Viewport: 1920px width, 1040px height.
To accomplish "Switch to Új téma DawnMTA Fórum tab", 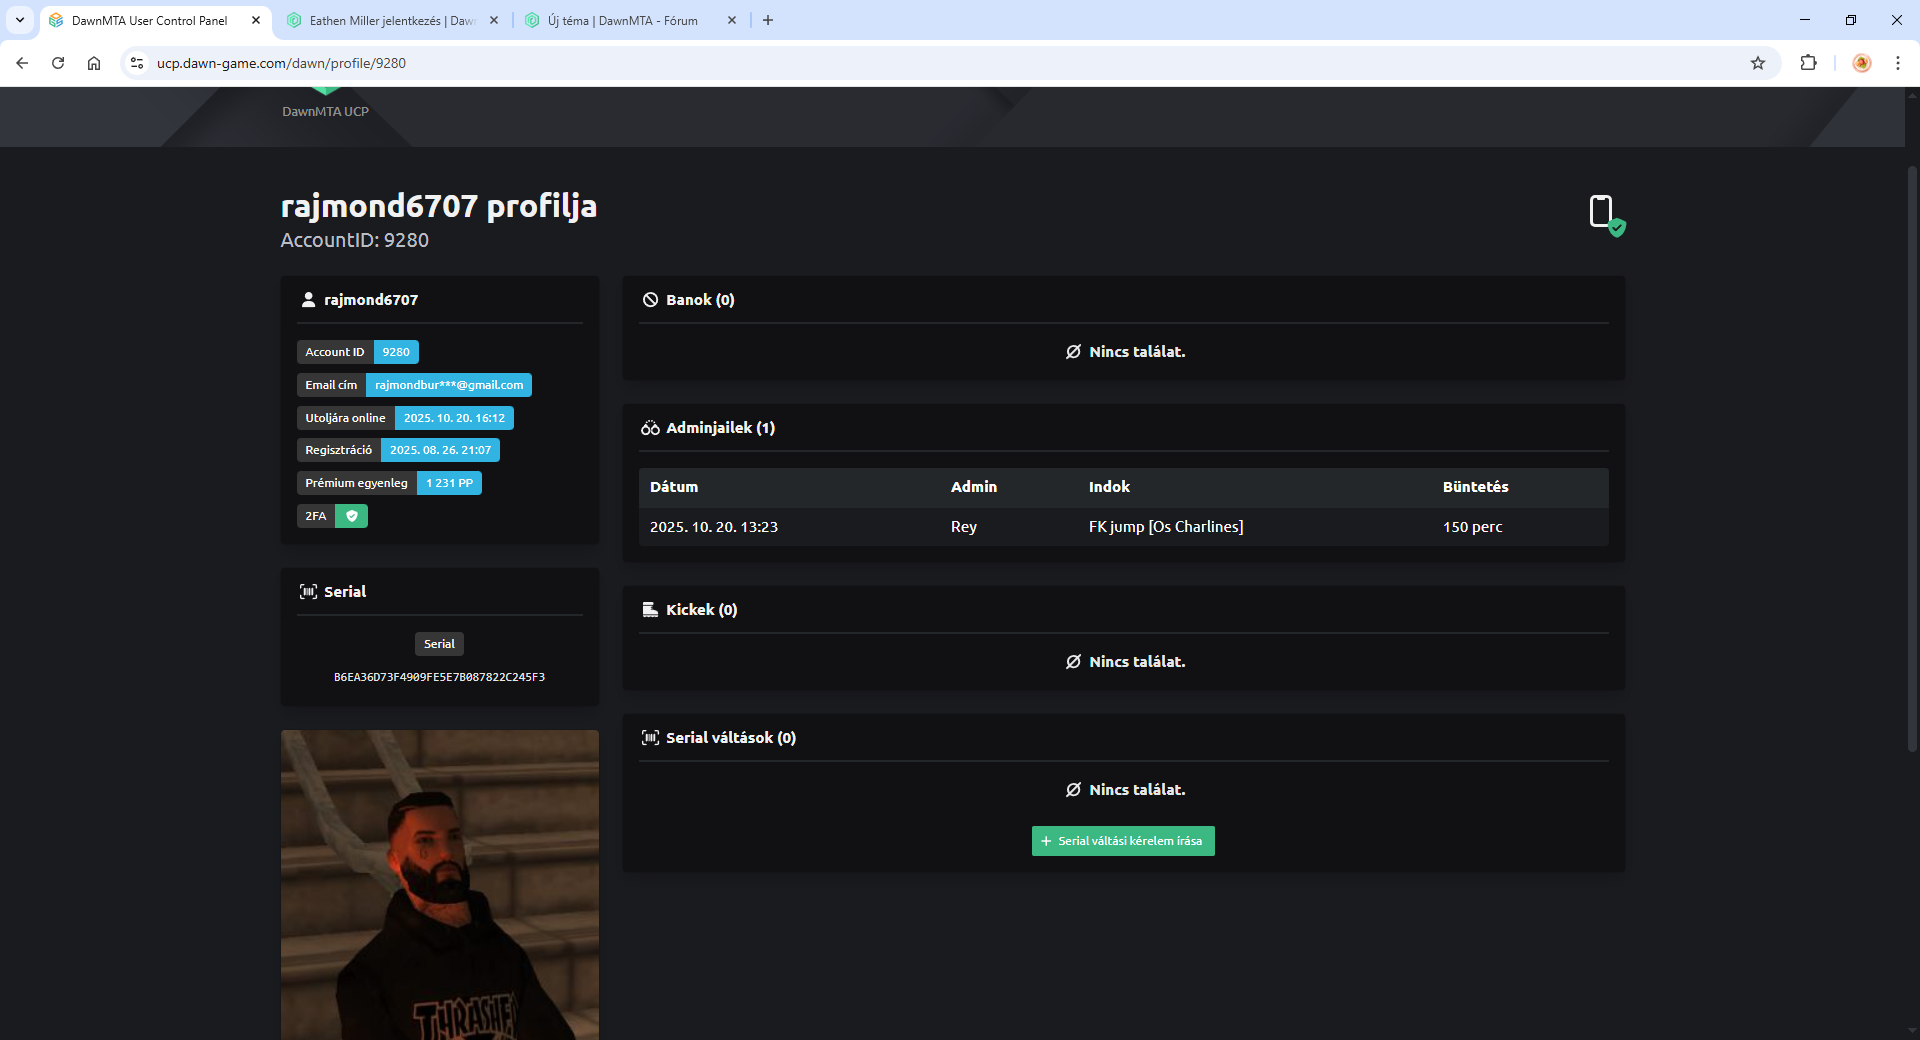I will (622, 20).
